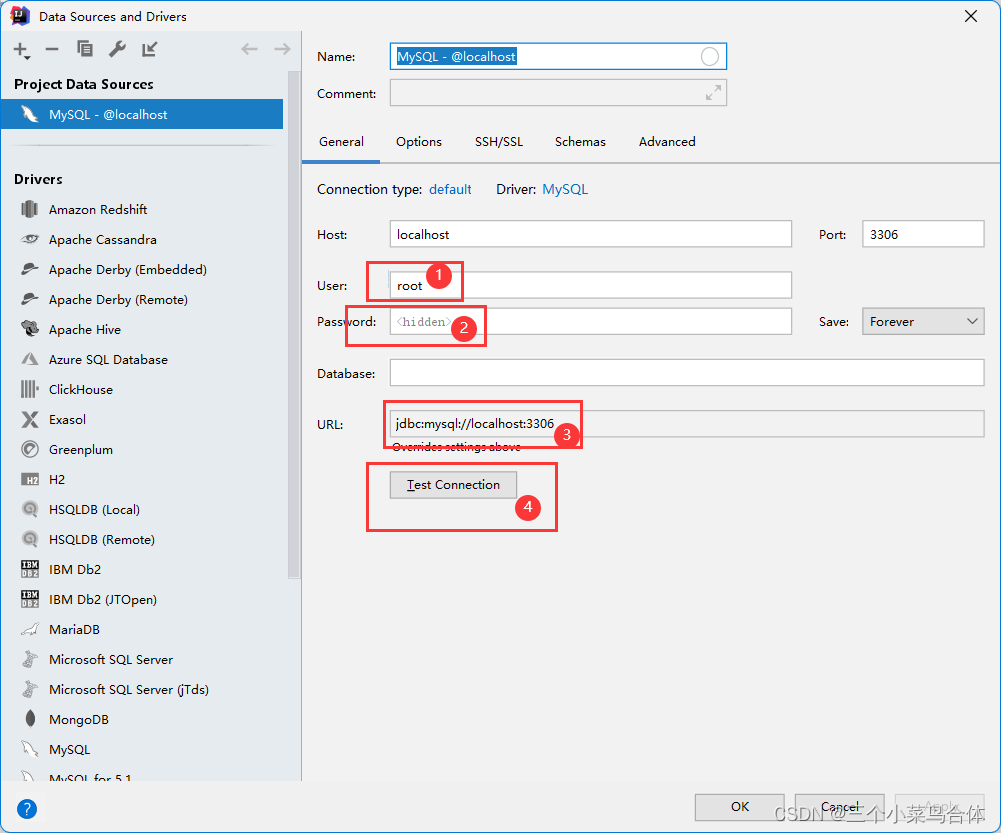
Task: Click the Forward arrow icon
Action: 282,49
